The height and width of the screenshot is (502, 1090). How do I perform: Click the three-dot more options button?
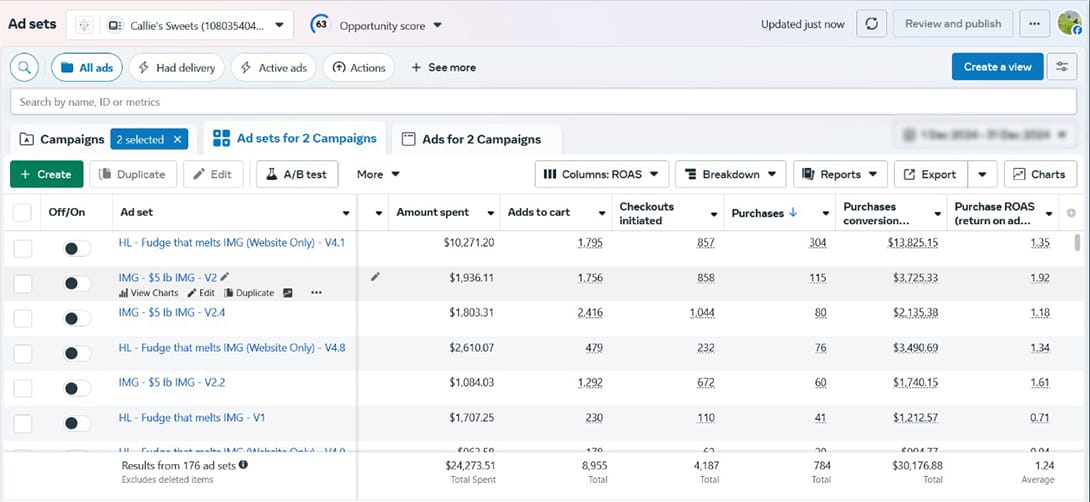point(1034,24)
